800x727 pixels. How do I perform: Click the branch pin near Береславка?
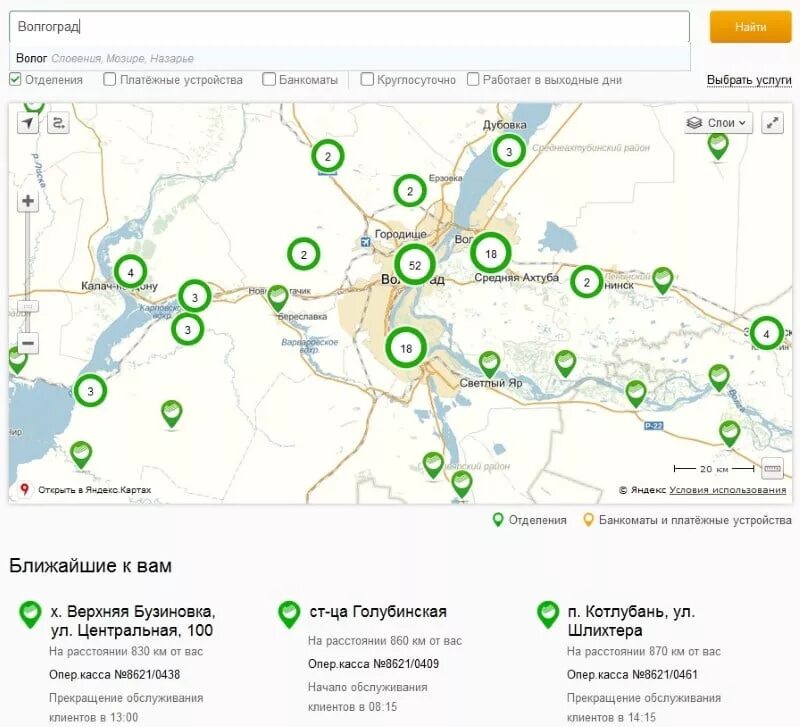[x=278, y=297]
